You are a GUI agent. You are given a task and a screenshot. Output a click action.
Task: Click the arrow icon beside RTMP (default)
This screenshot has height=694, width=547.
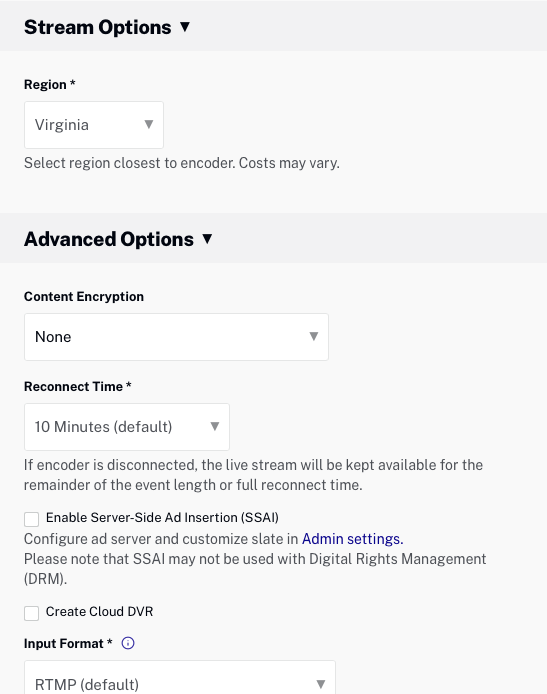tap(321, 684)
